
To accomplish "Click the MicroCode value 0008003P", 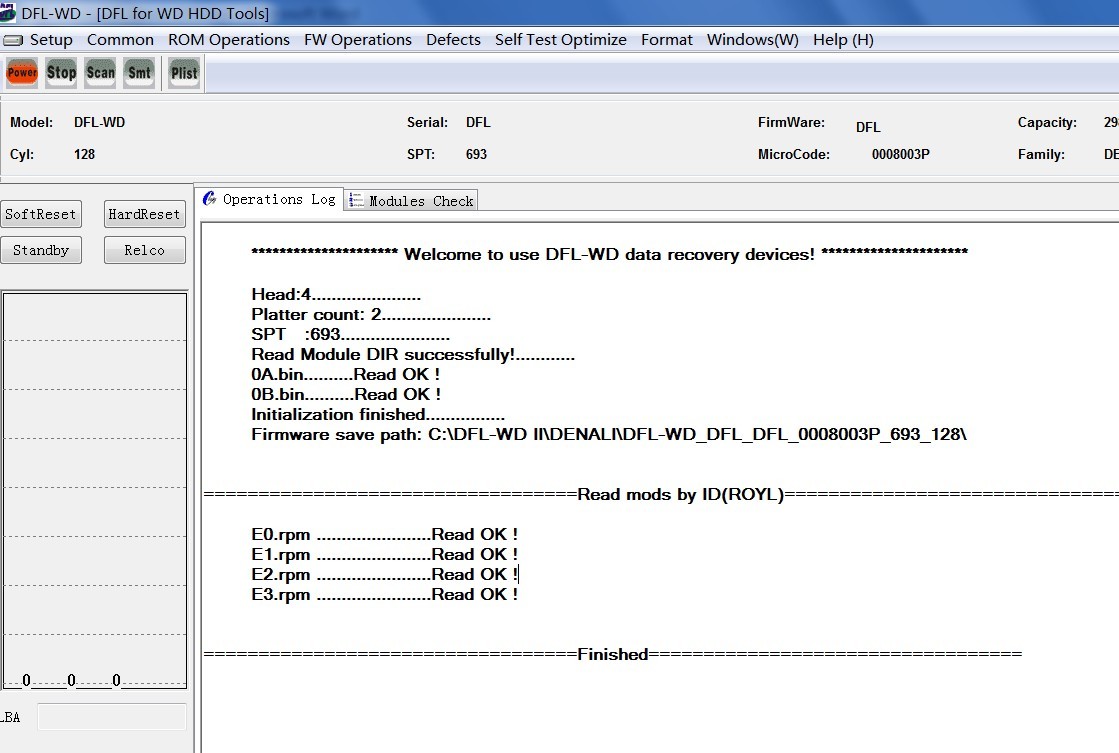I will coord(901,154).
